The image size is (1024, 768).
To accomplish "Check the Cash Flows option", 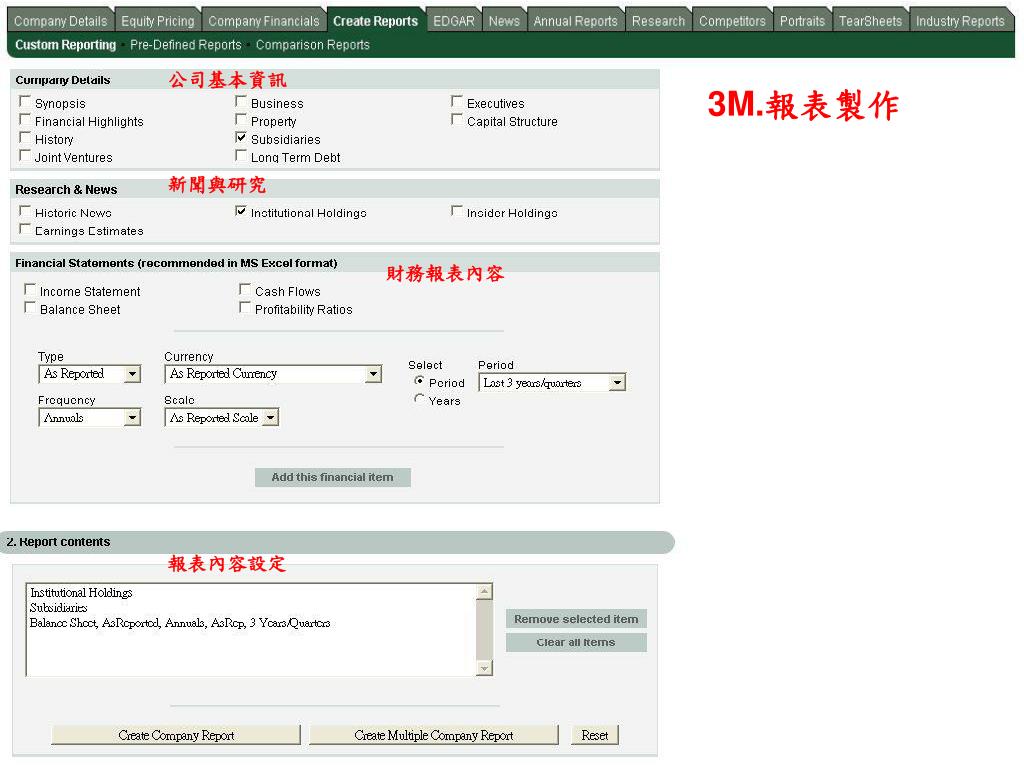I will point(245,290).
